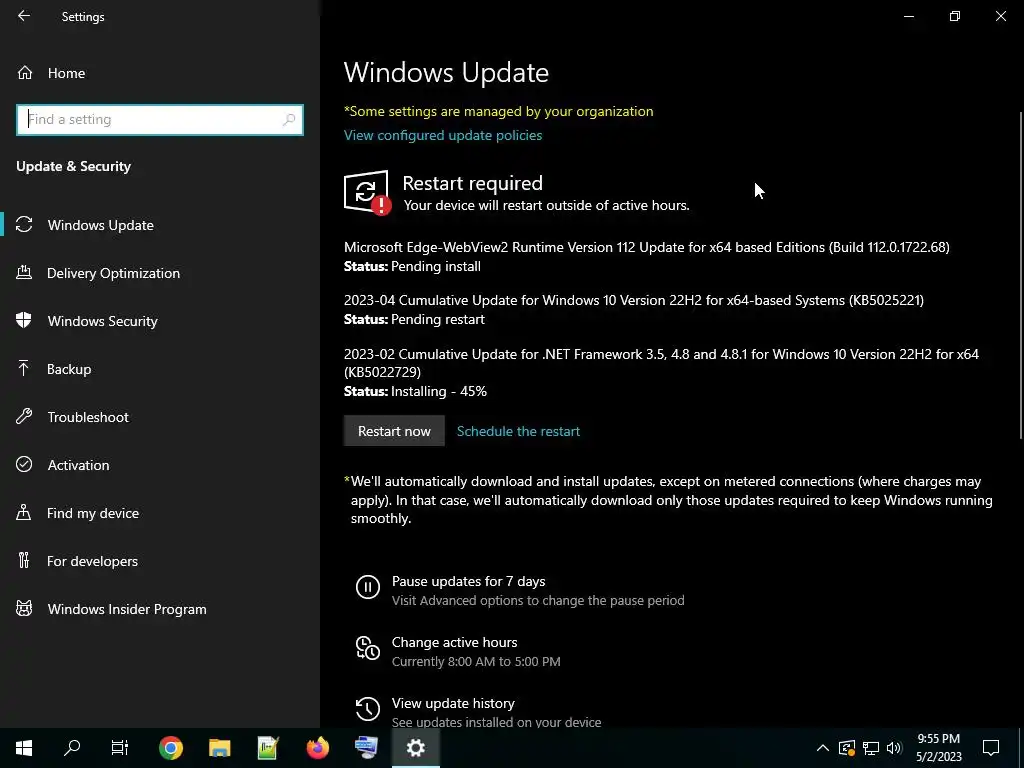
Task: Launch Google Chrome from the taskbar
Action: [x=171, y=748]
